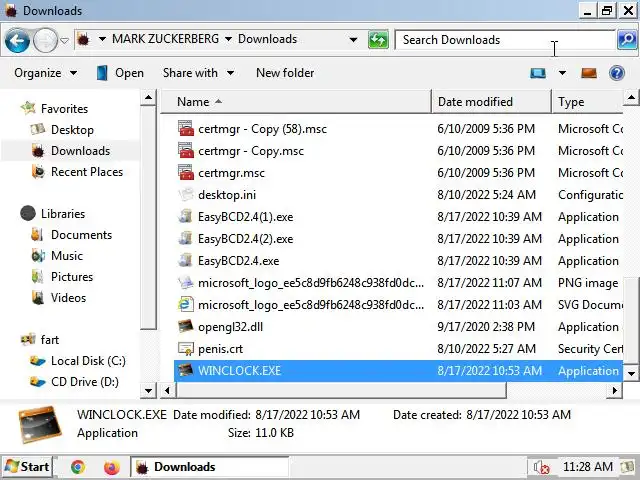Click the WINCLOCK.EXE file icon in list
The image size is (640, 480).
[185, 371]
